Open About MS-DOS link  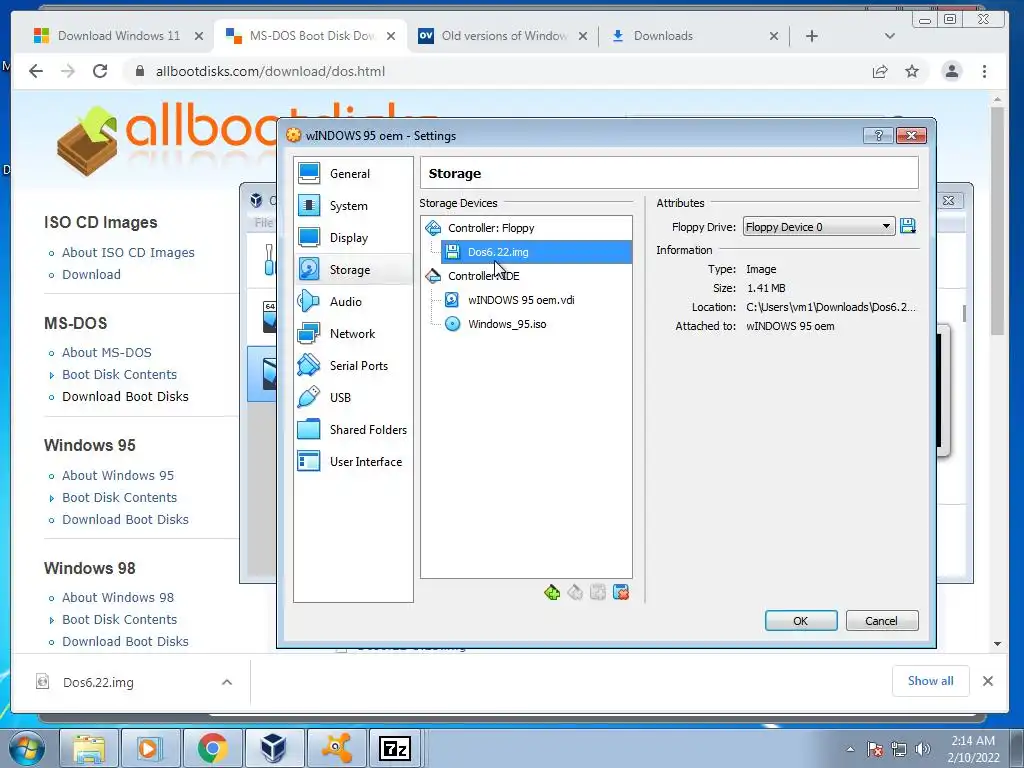pyautogui.click(x=106, y=353)
